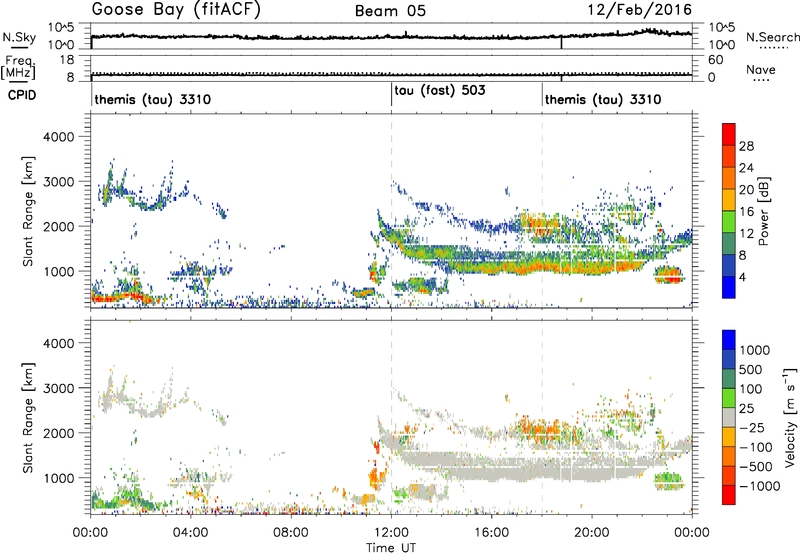This screenshot has width=800, height=554.
Task: Click the '08:00' time axis tick label
Action: [x=291, y=533]
